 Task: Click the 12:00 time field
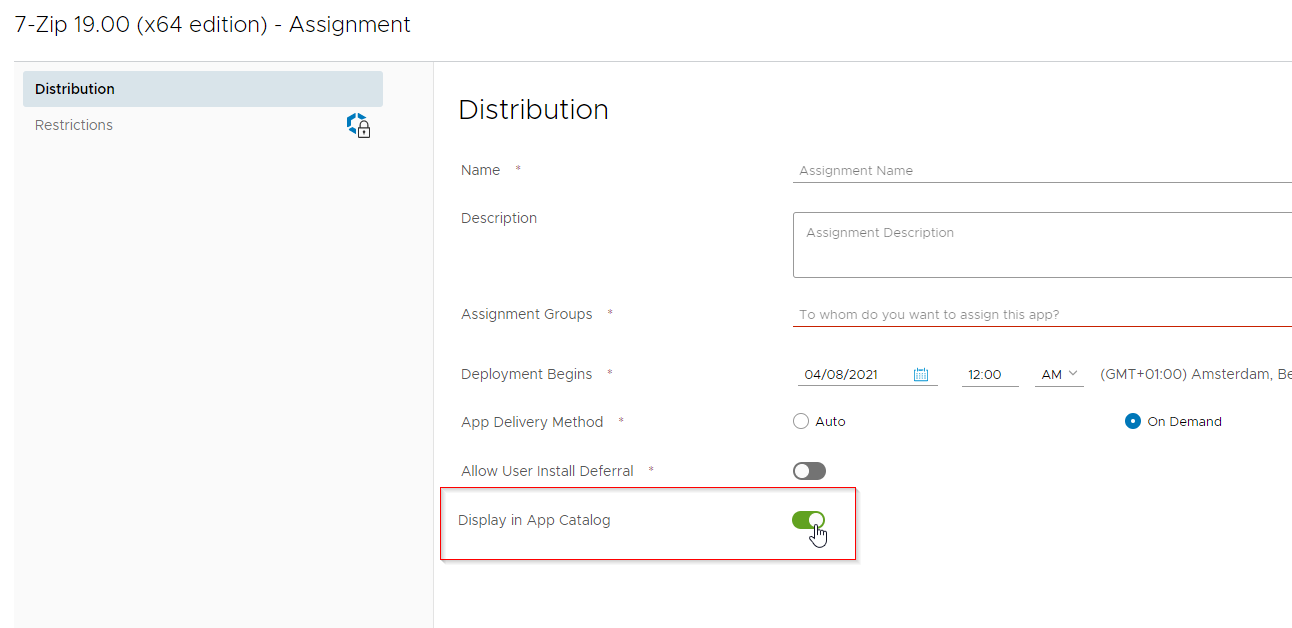988,374
